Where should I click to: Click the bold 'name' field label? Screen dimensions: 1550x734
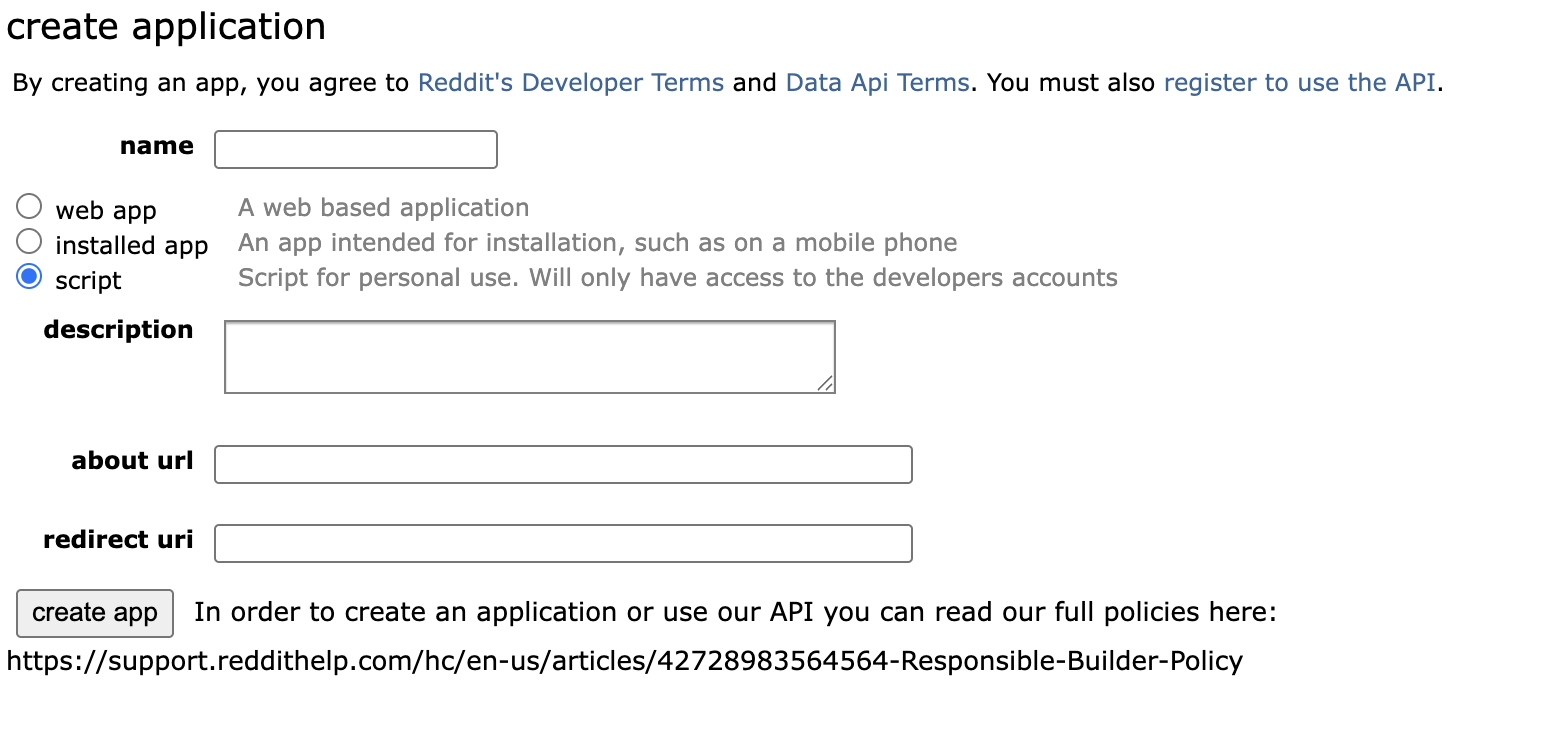click(156, 146)
